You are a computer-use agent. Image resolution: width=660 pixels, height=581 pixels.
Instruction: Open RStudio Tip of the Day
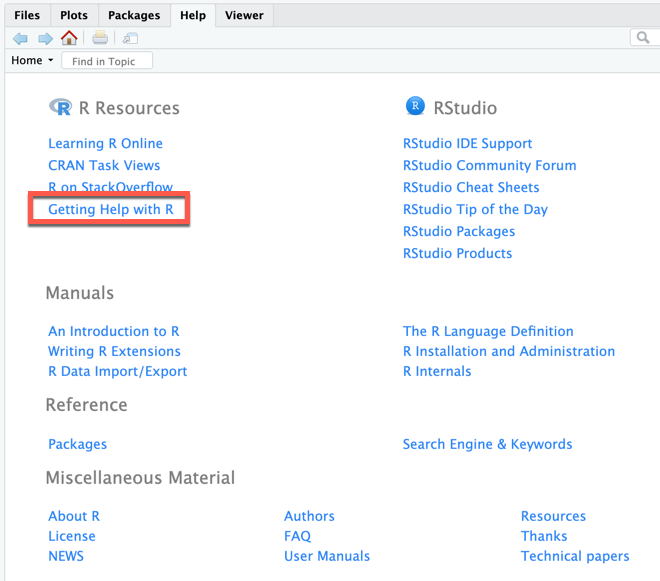[x=475, y=209]
